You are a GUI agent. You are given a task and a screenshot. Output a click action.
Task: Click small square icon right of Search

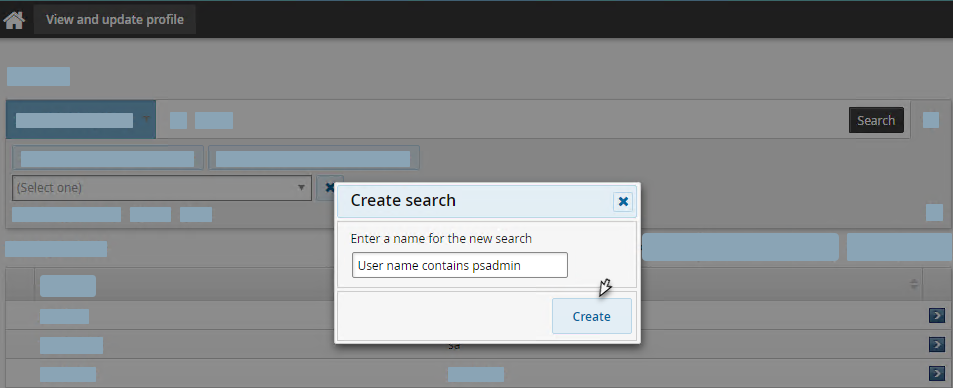click(931, 120)
